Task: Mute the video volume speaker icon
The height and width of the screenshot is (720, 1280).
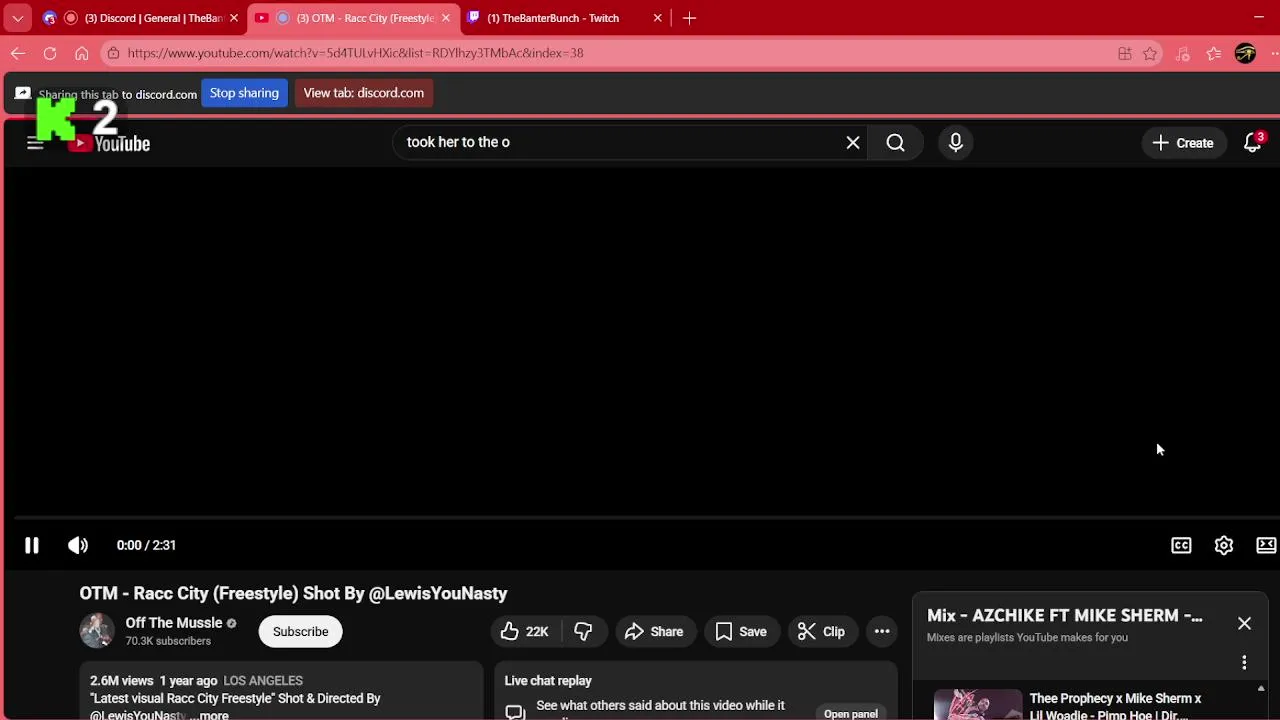Action: 78,545
